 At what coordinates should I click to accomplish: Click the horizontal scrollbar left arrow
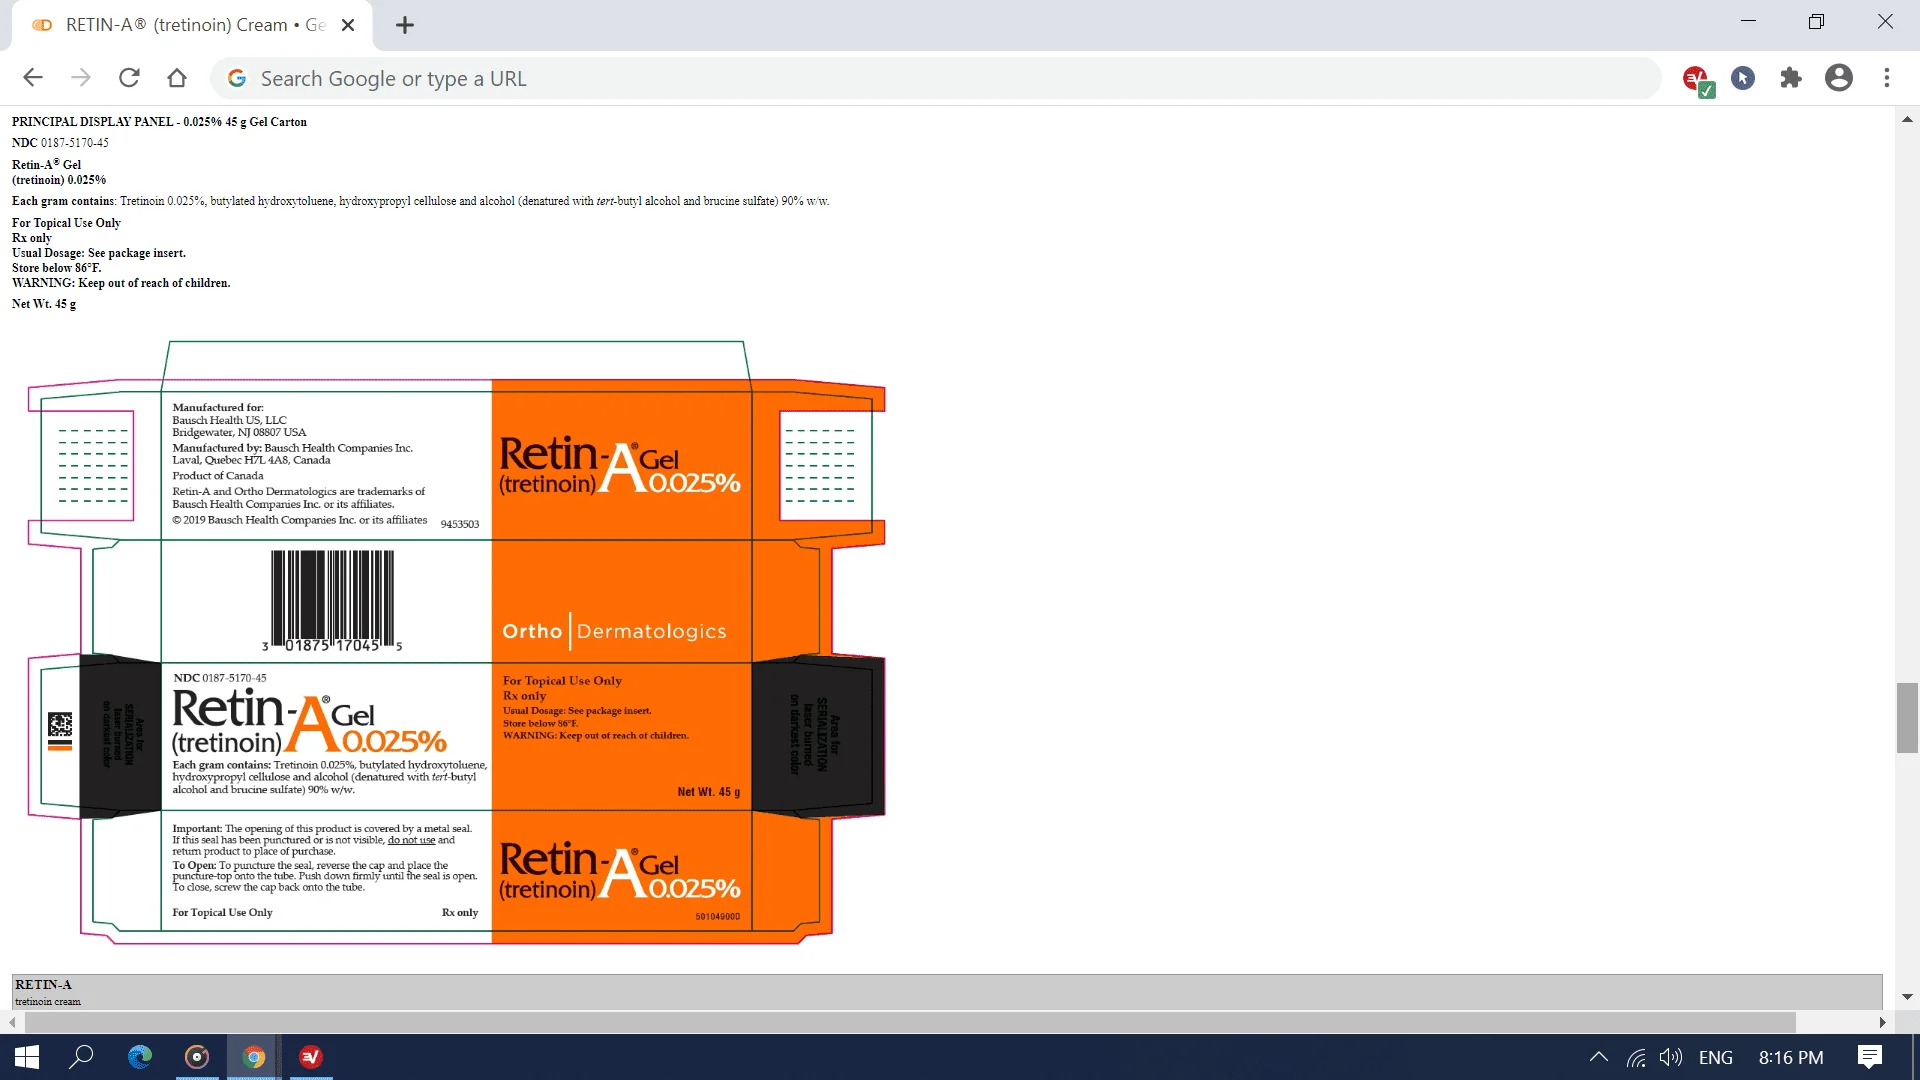click(12, 1022)
